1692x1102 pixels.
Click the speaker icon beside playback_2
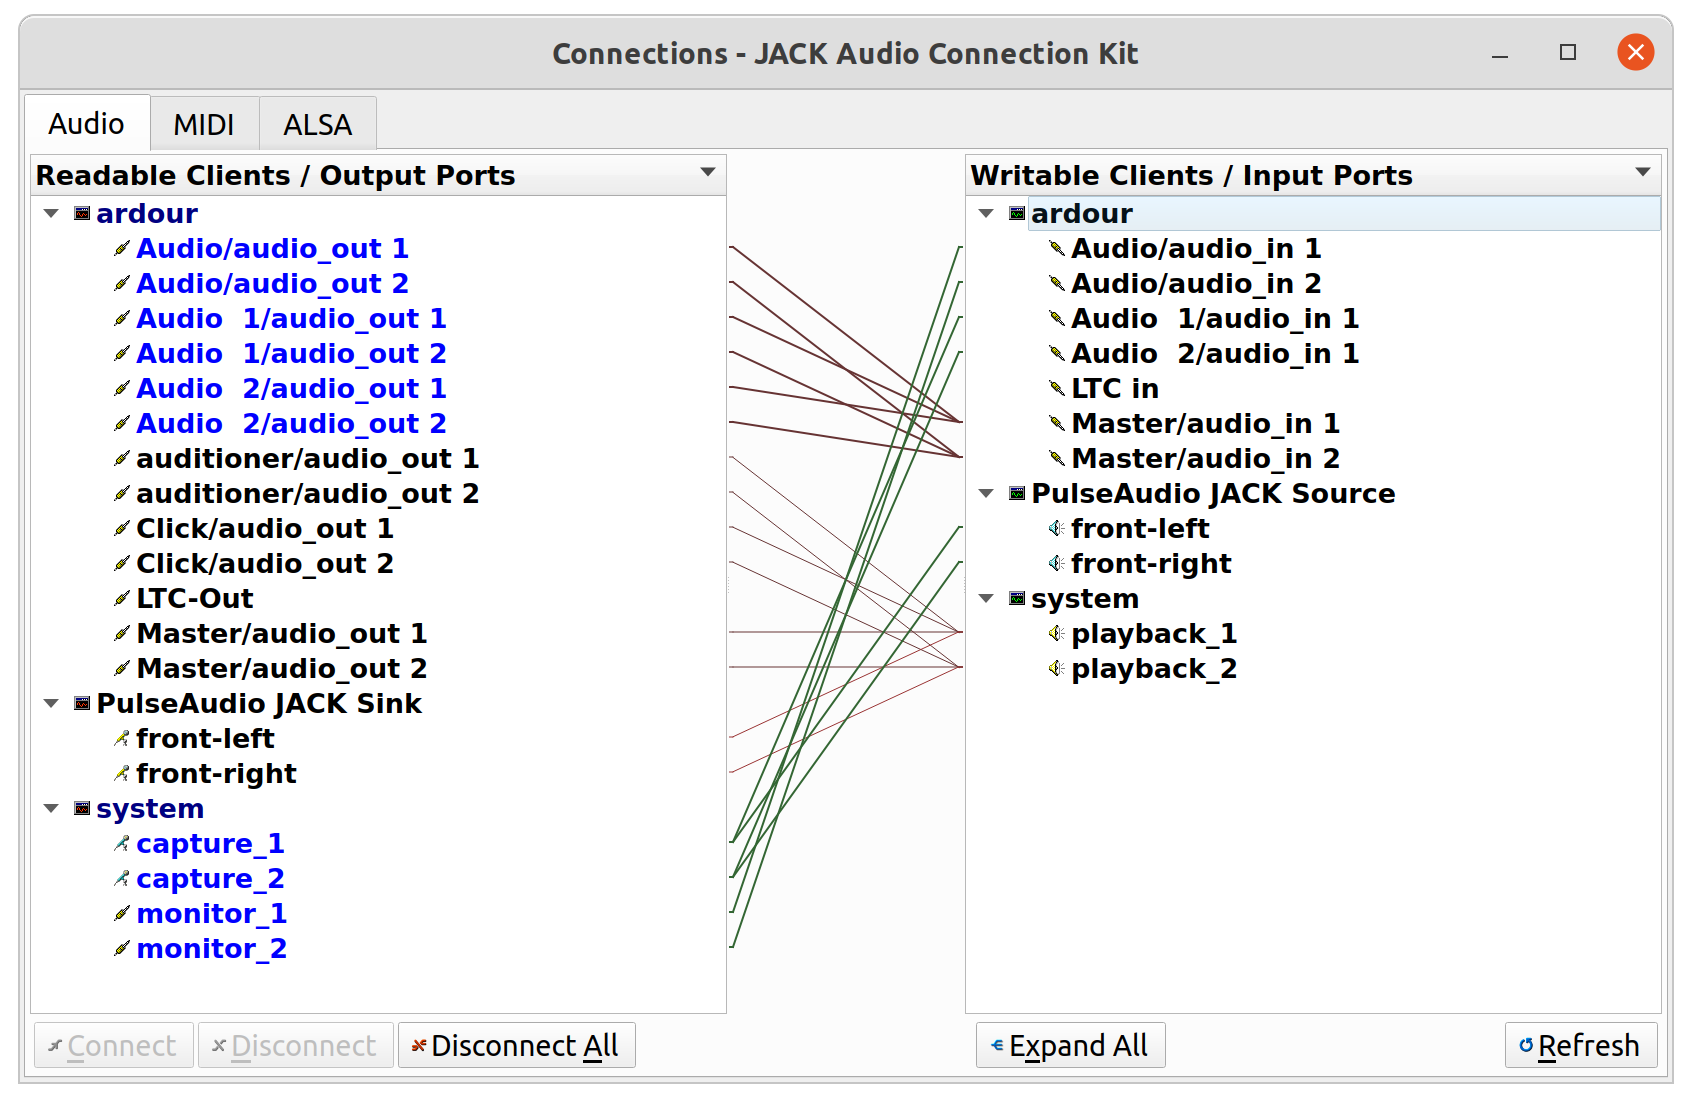pos(1057,668)
